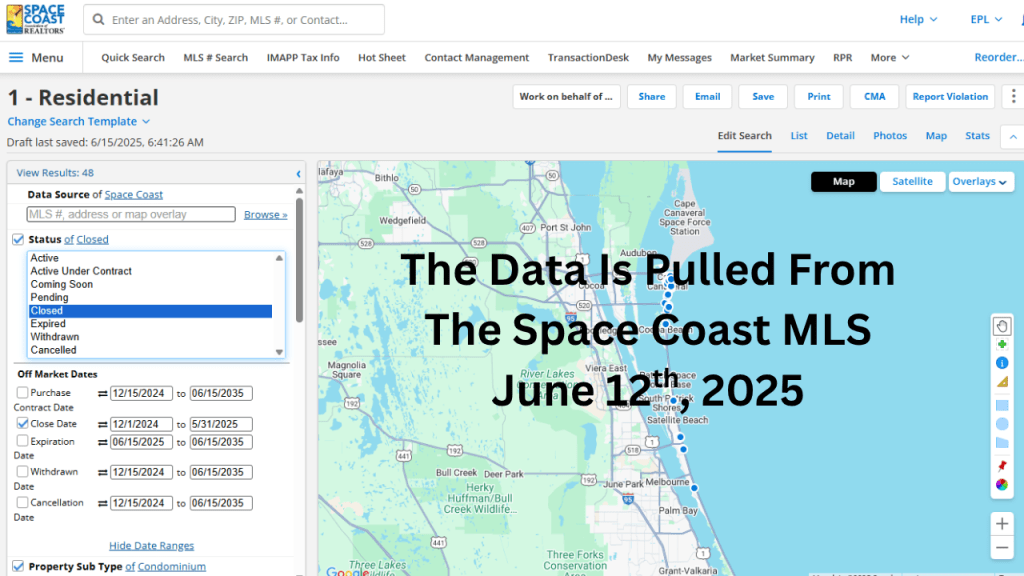Uncheck the Close Date checkbox
The image size is (1024, 576).
pos(25,422)
